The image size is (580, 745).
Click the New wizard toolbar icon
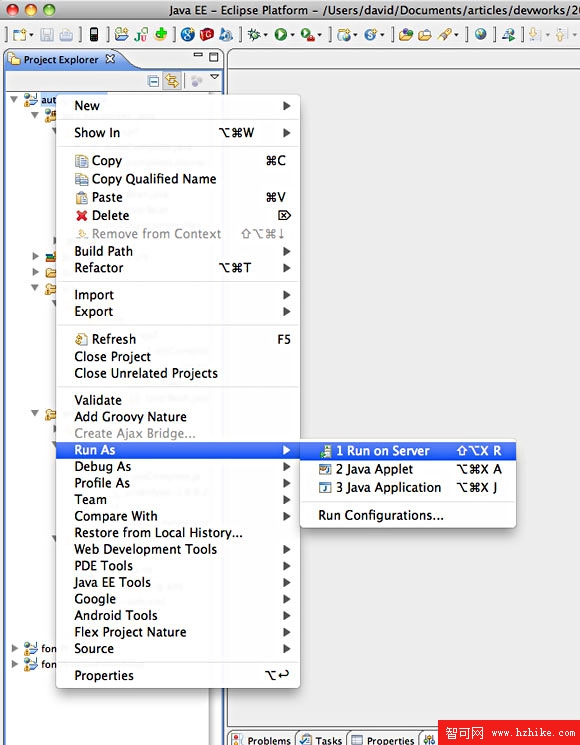point(19,35)
